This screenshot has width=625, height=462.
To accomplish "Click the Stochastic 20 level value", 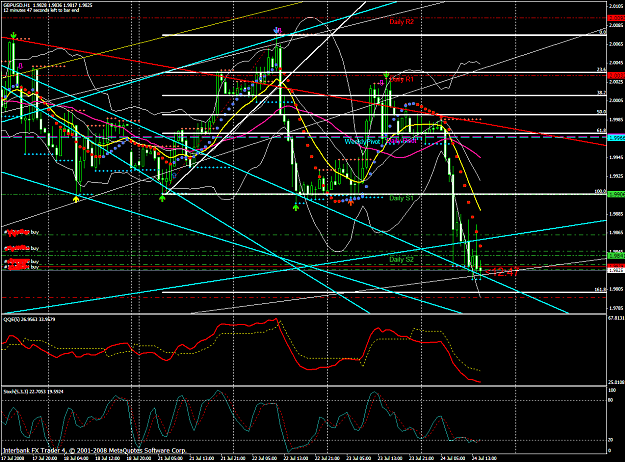I will [x=611, y=440].
